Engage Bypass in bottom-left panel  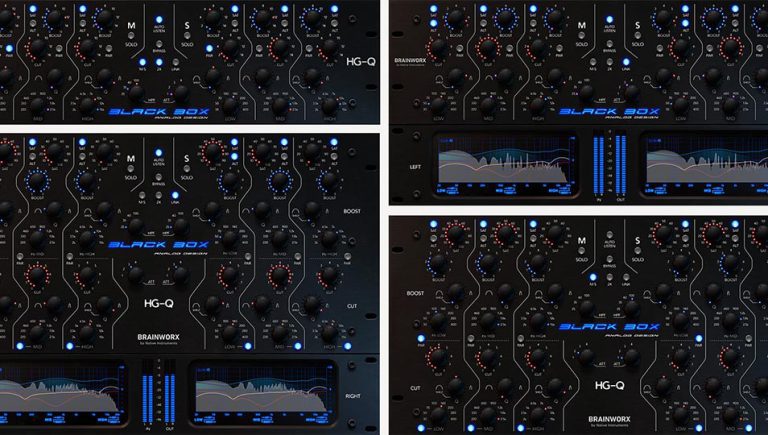click(x=159, y=177)
